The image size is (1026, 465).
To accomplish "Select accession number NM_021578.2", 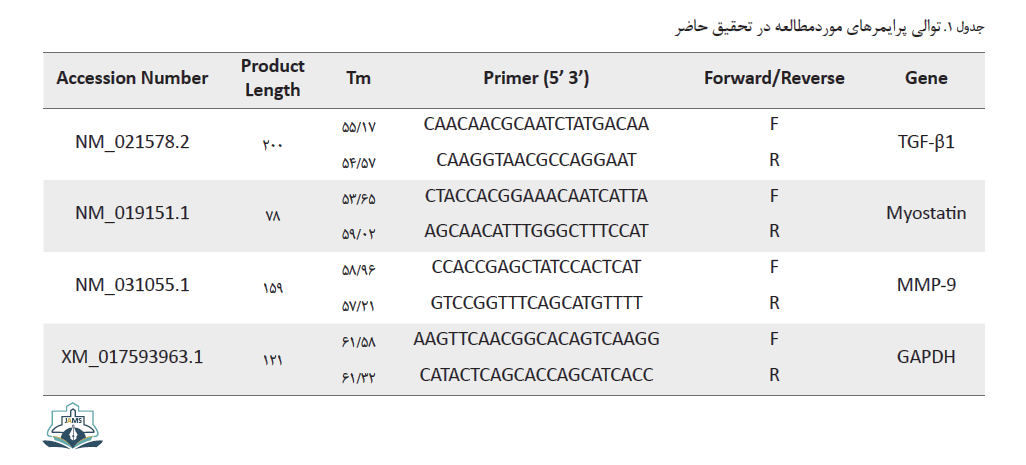I will tap(132, 141).
